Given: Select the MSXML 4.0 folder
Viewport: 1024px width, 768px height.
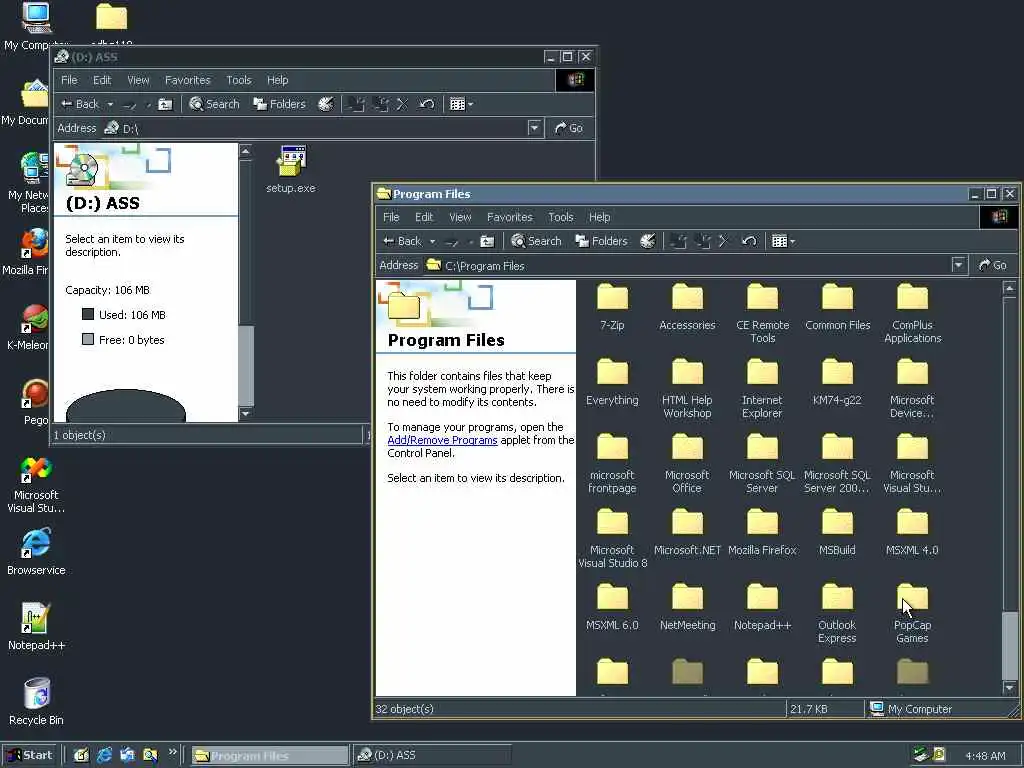Looking at the screenshot, I should (x=912, y=533).
